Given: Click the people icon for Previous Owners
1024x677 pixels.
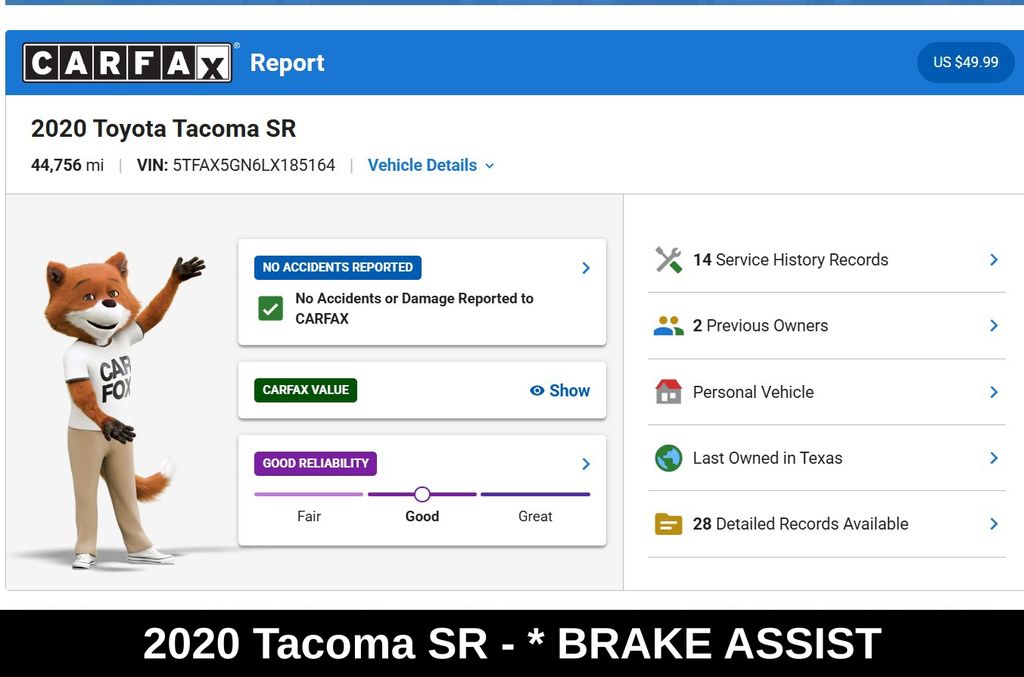Looking at the screenshot, I should click(669, 326).
